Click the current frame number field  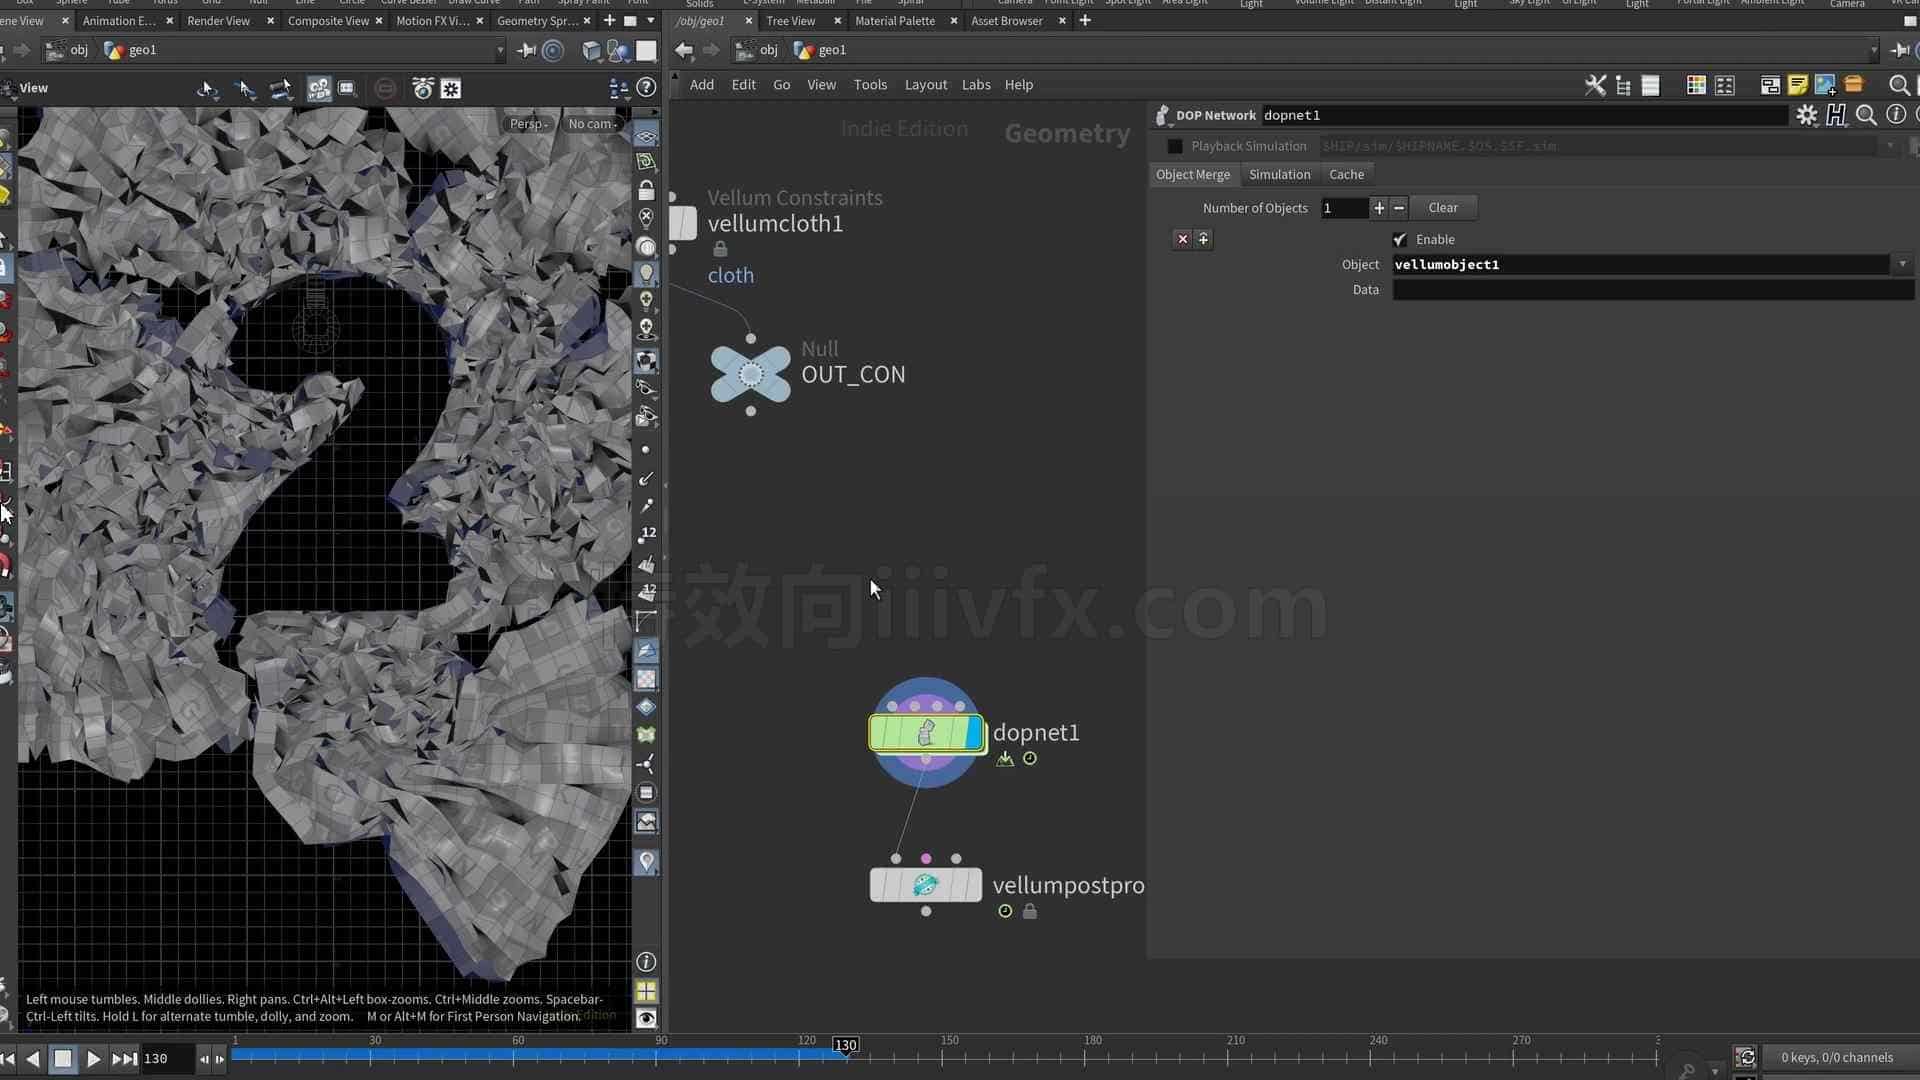click(x=166, y=1058)
